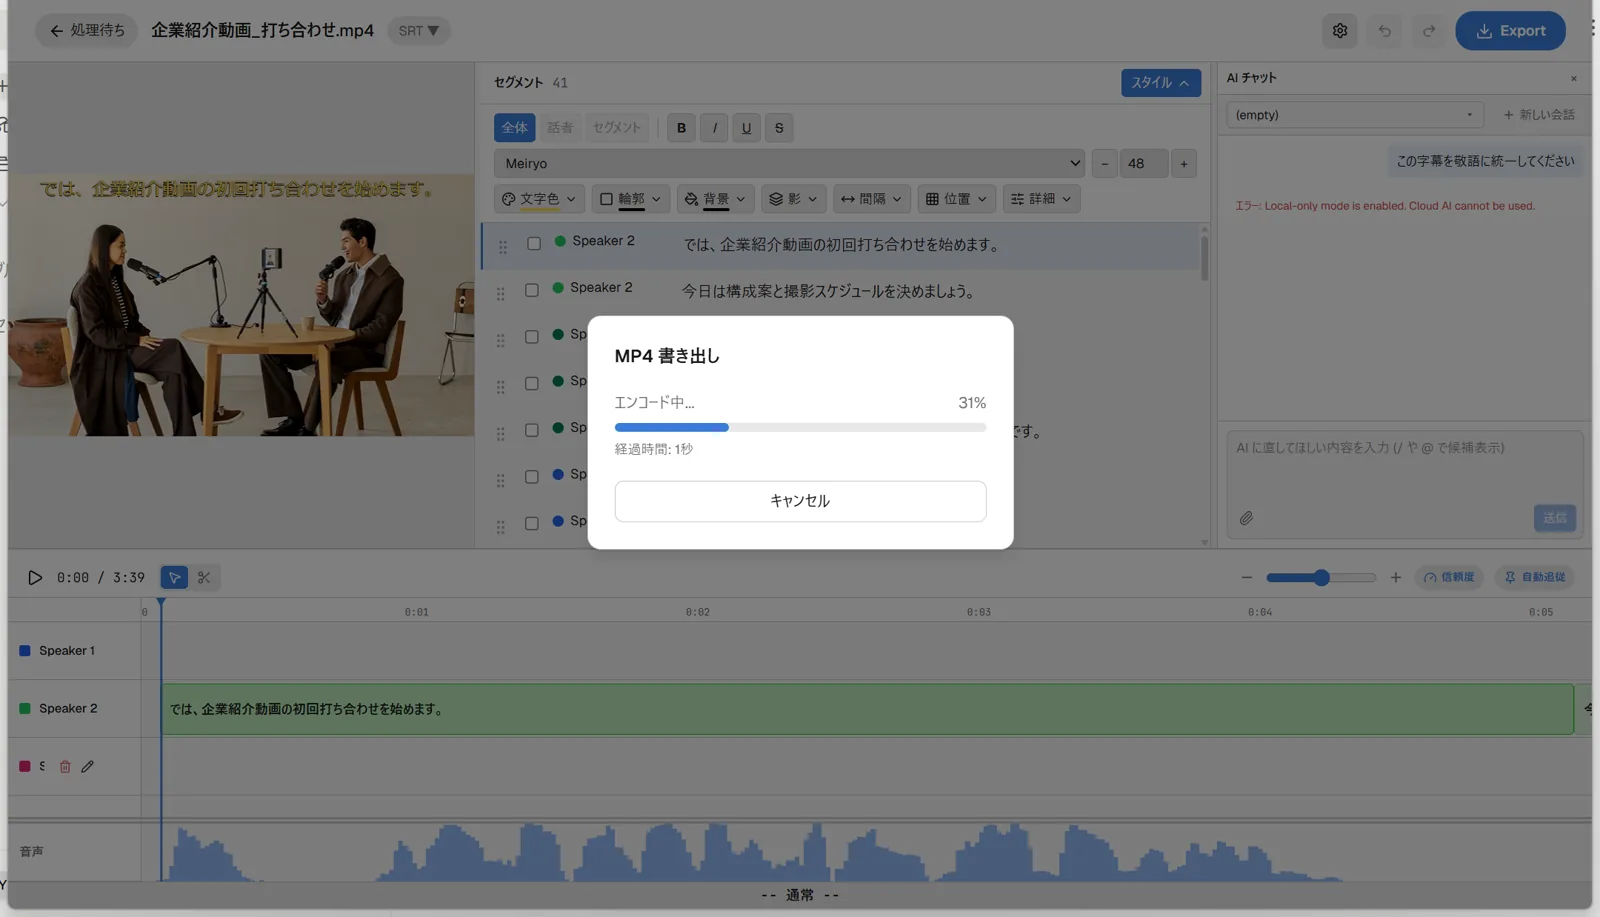Click the キャンセル button in export dialog

800,501
